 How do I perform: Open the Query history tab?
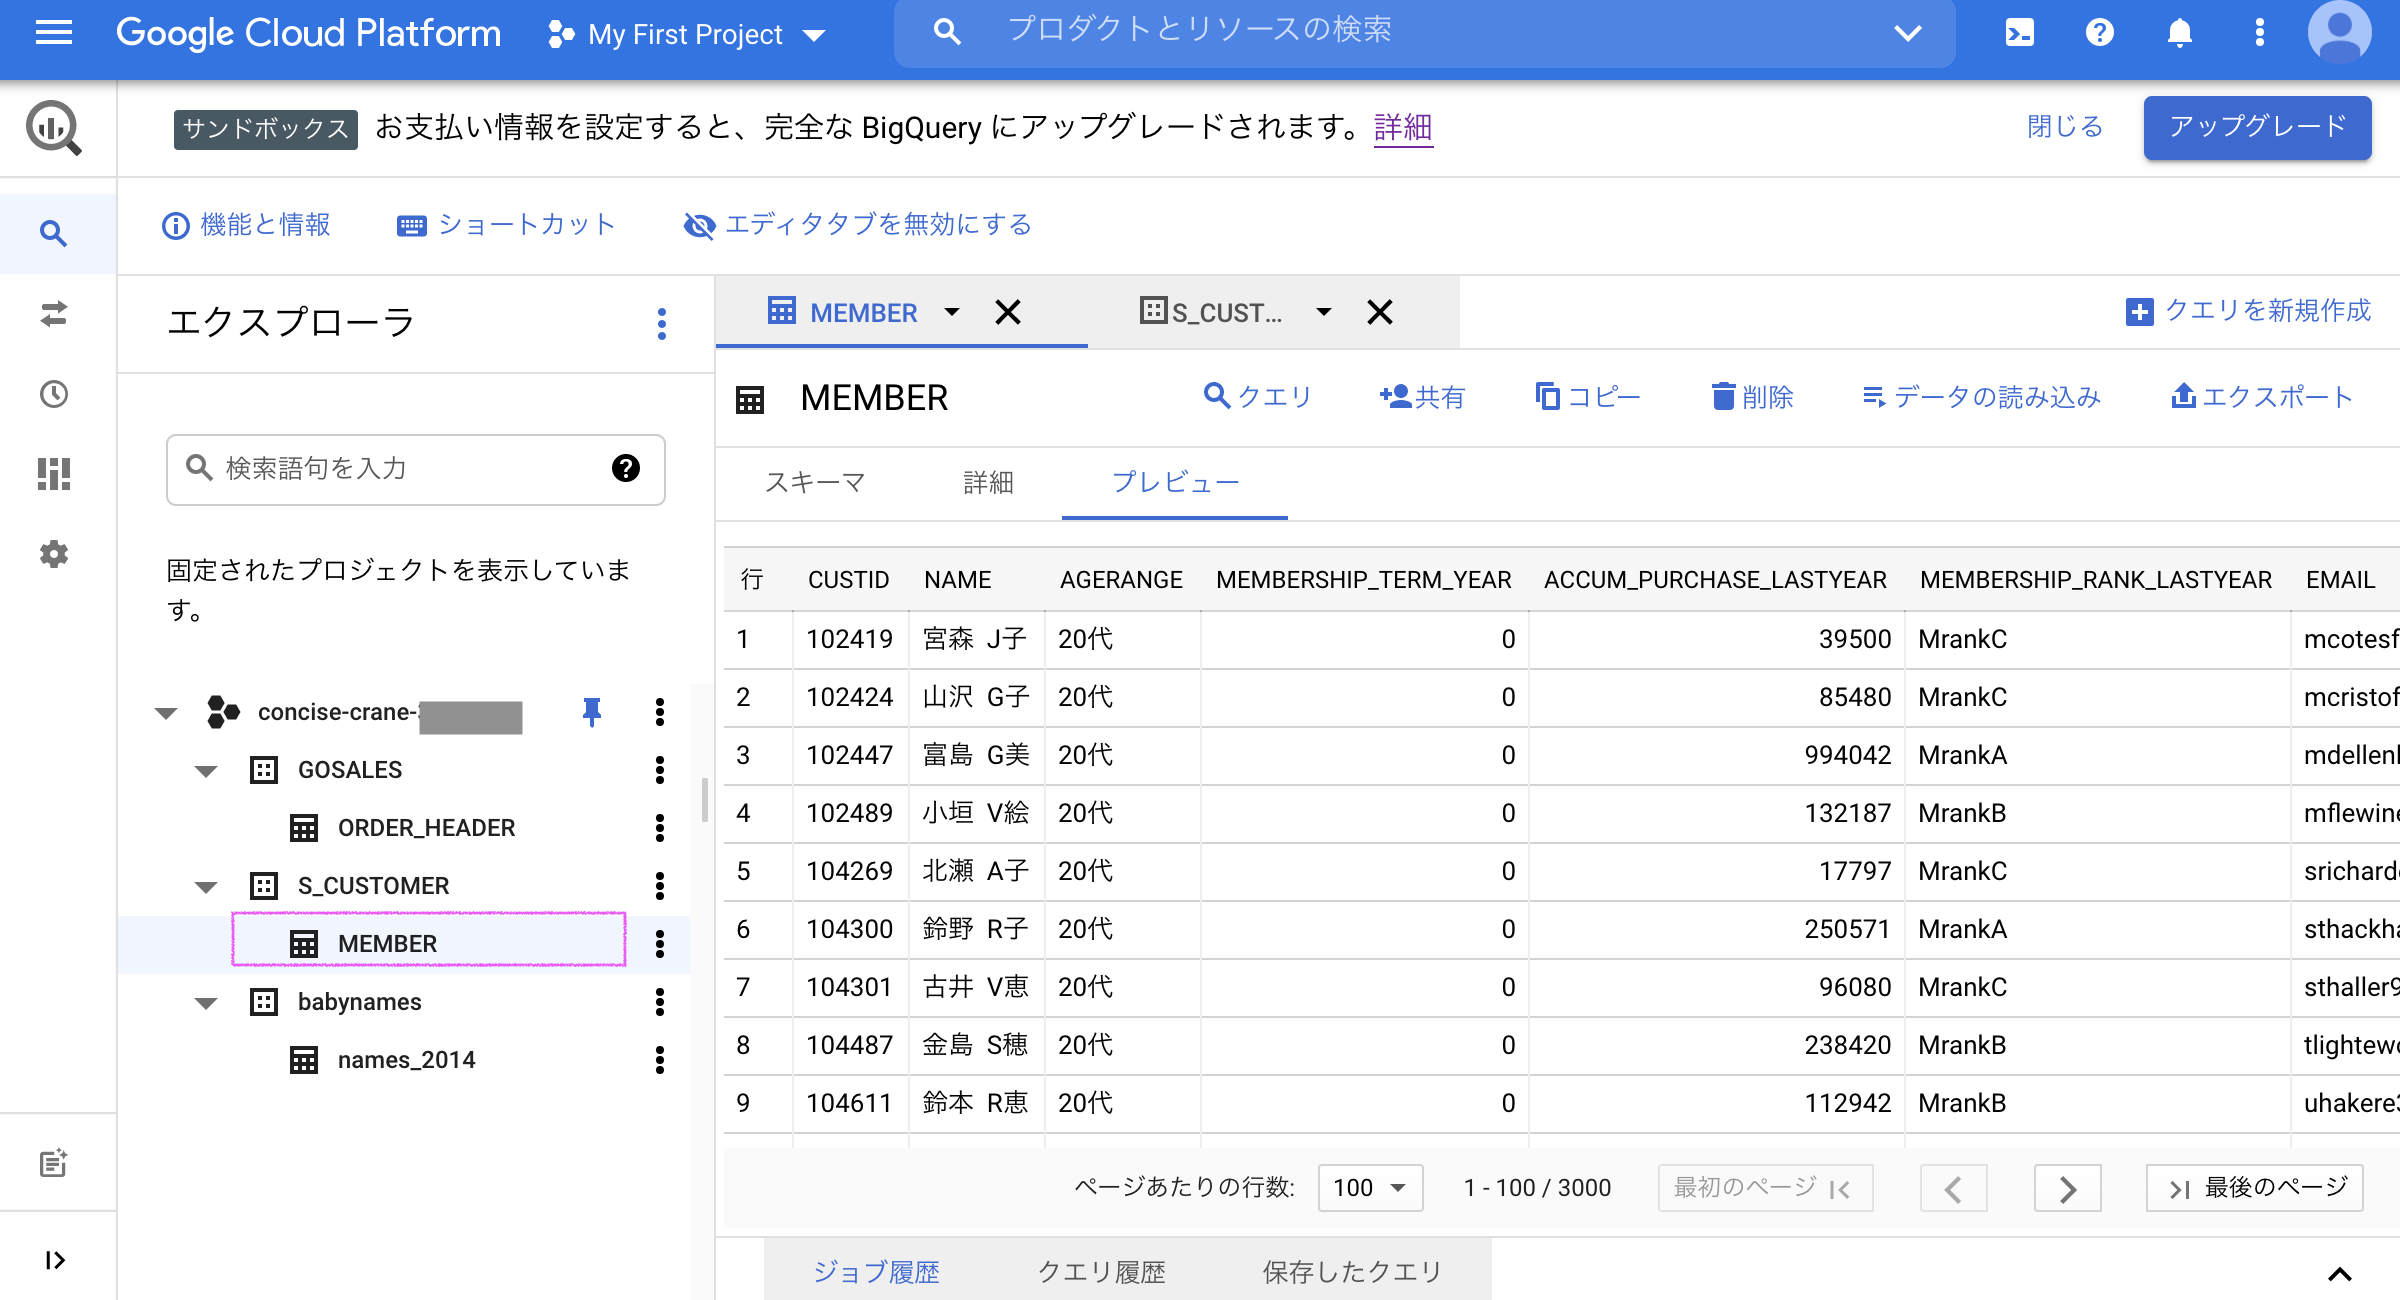[1101, 1272]
